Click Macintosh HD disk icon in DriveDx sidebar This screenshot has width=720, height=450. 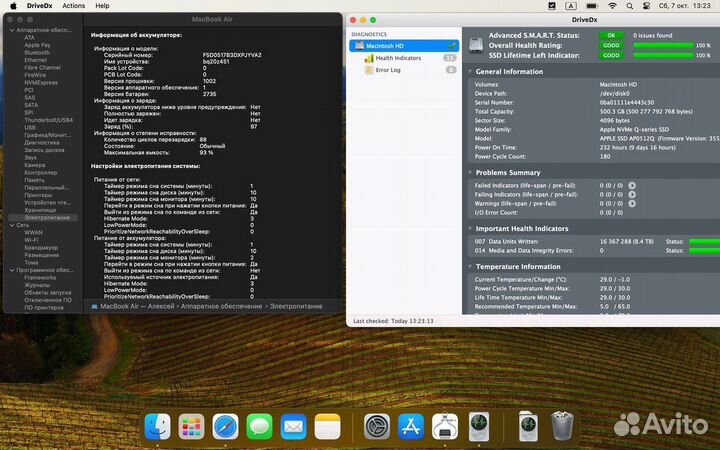[359, 45]
